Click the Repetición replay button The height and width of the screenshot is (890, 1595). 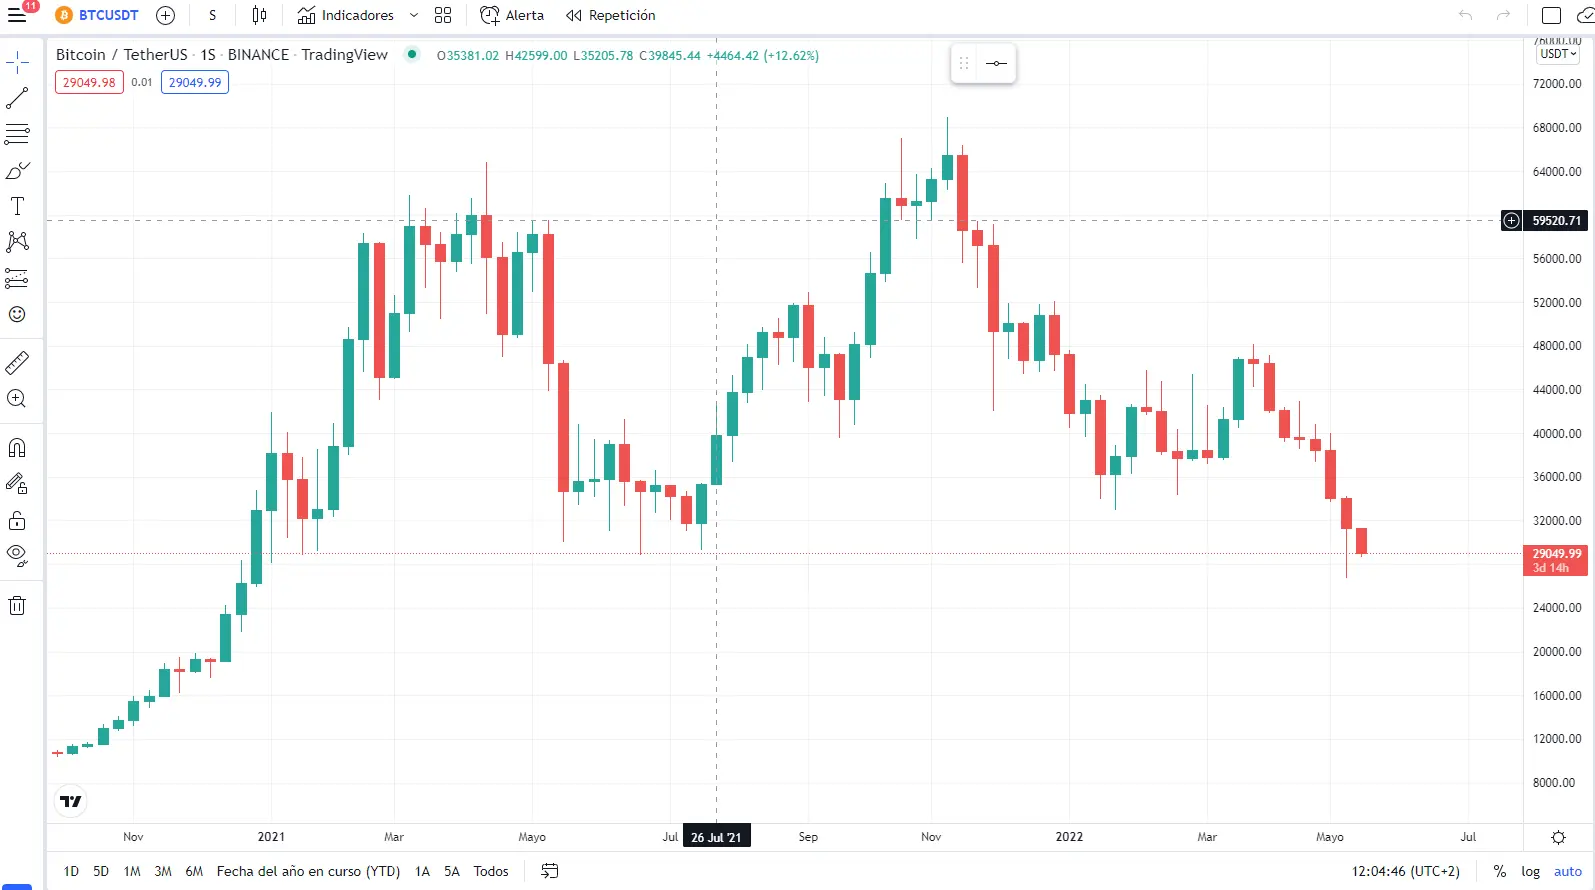(x=610, y=15)
